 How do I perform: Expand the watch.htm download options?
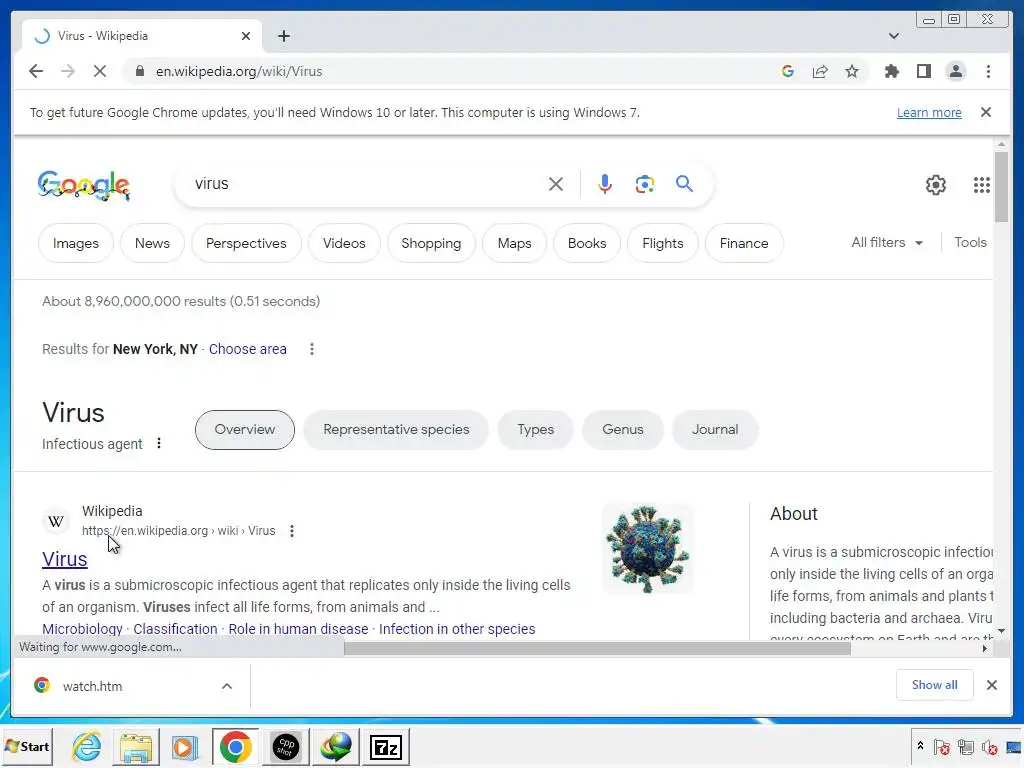227,686
